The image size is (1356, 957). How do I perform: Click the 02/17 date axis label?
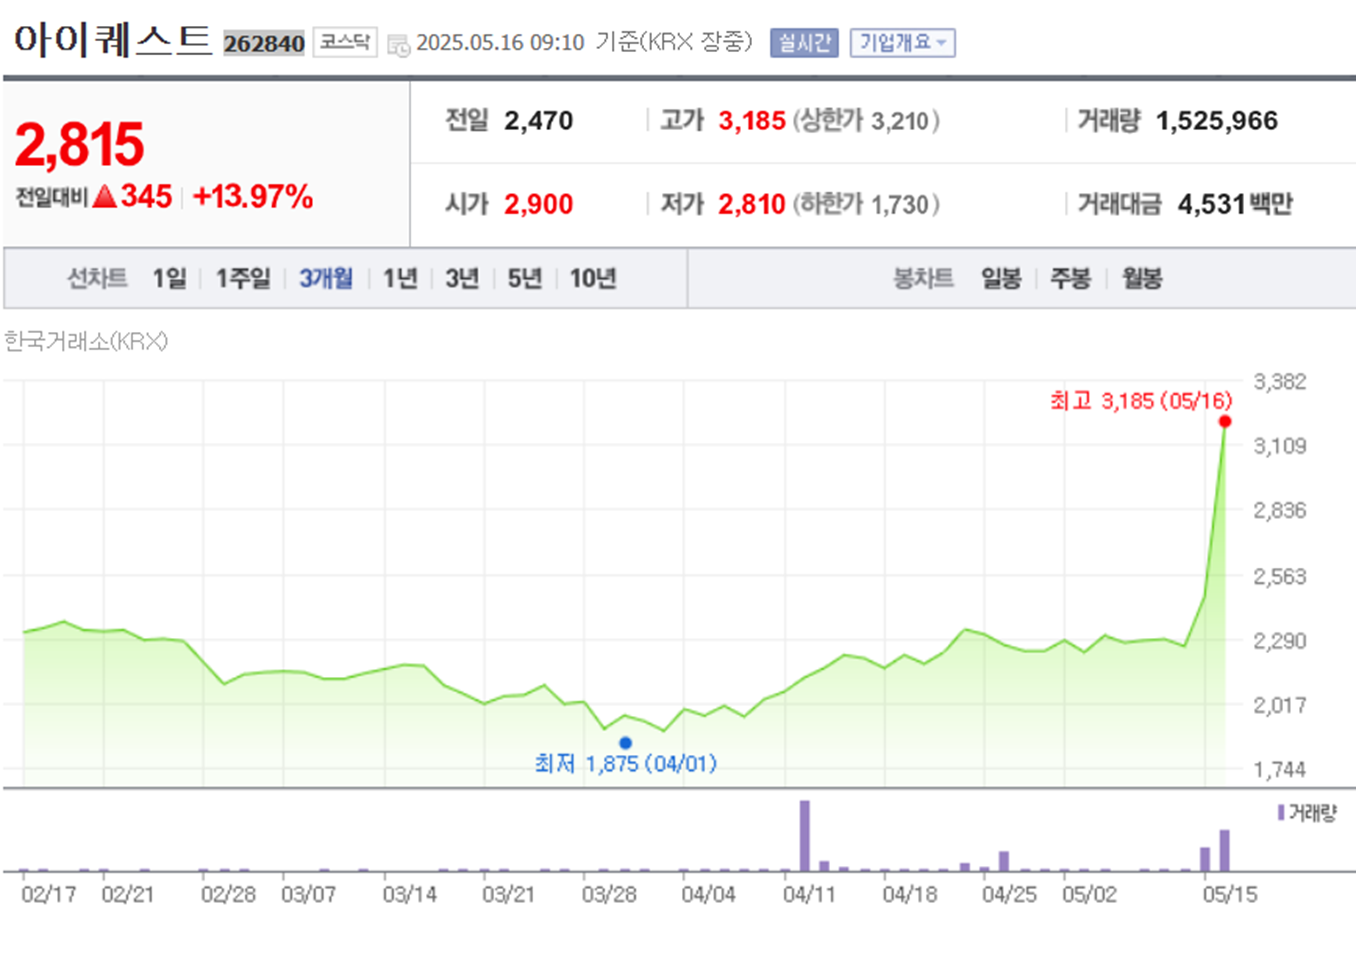coord(49,894)
